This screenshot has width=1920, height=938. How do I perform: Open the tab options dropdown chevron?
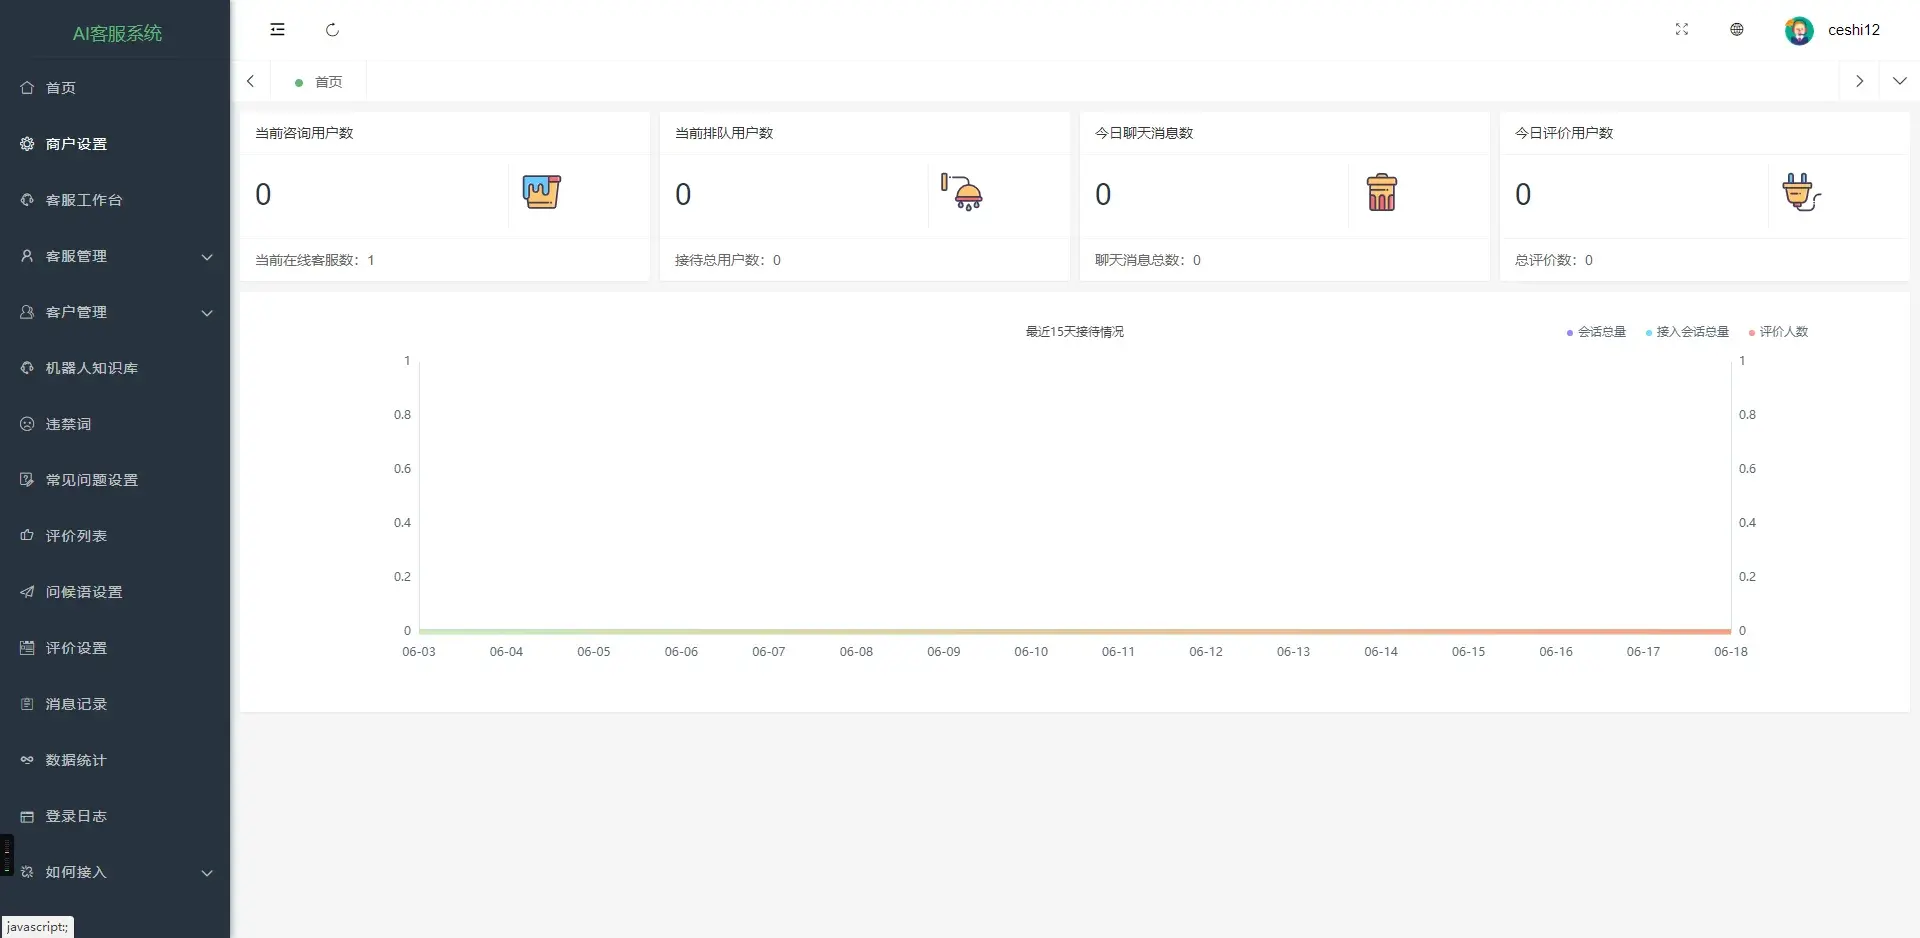pos(1900,81)
